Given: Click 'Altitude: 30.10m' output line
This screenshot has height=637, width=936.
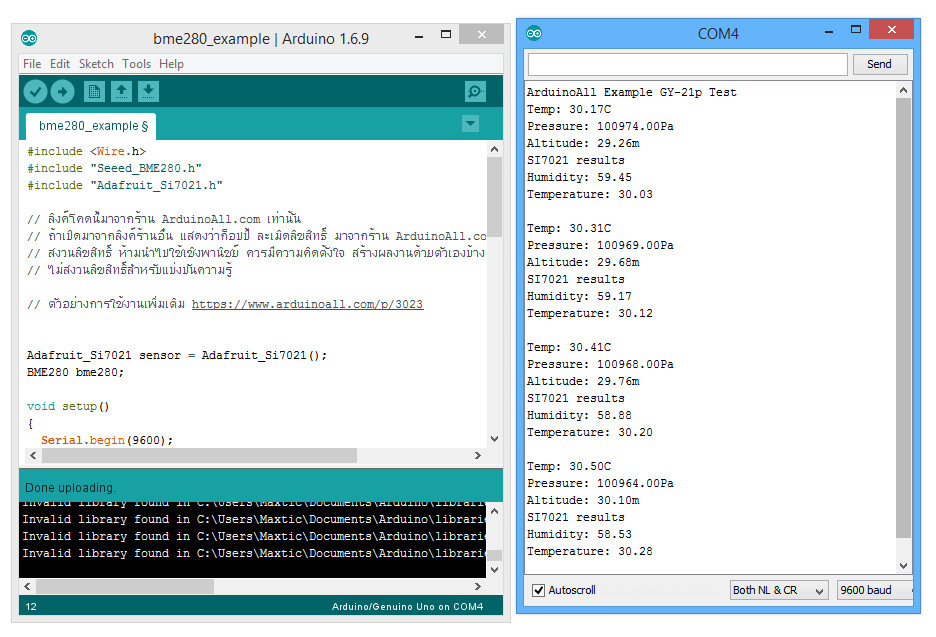Looking at the screenshot, I should coord(583,500).
